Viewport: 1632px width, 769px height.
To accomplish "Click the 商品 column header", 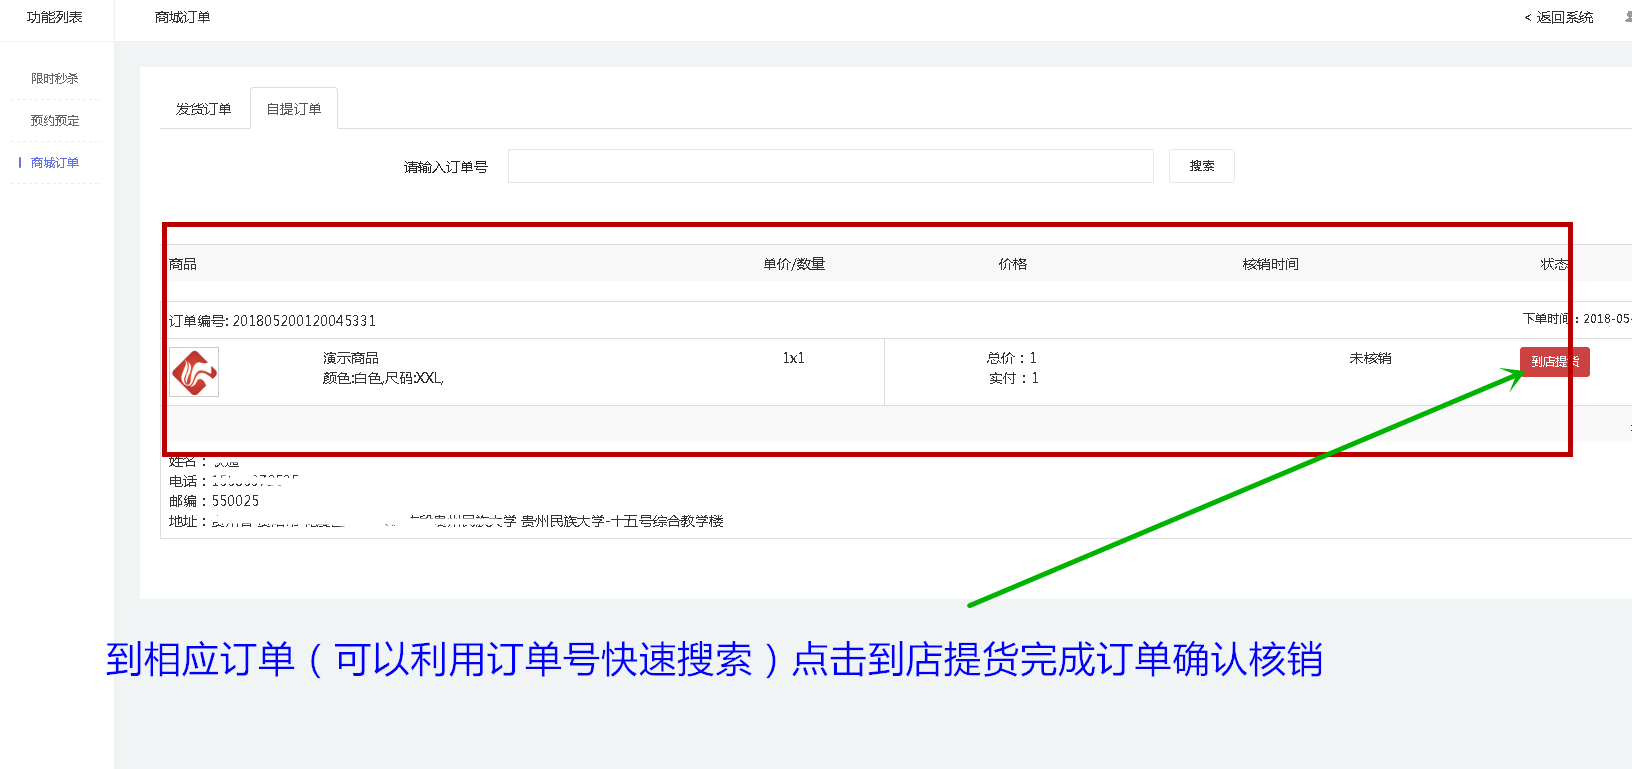I will 183,264.
